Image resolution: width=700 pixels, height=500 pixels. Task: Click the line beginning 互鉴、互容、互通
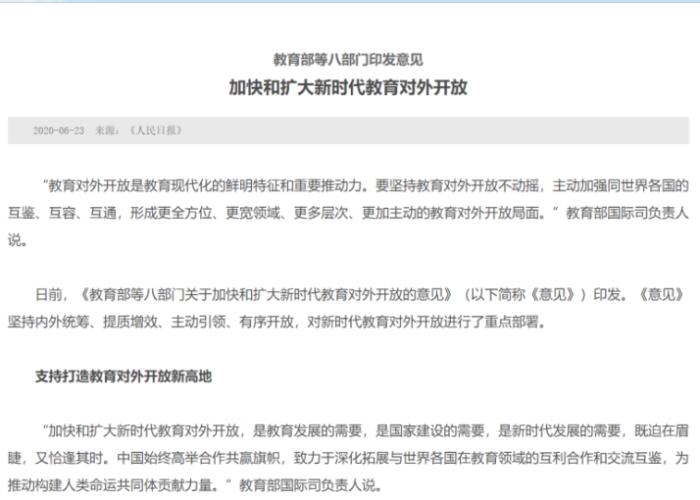(348, 213)
